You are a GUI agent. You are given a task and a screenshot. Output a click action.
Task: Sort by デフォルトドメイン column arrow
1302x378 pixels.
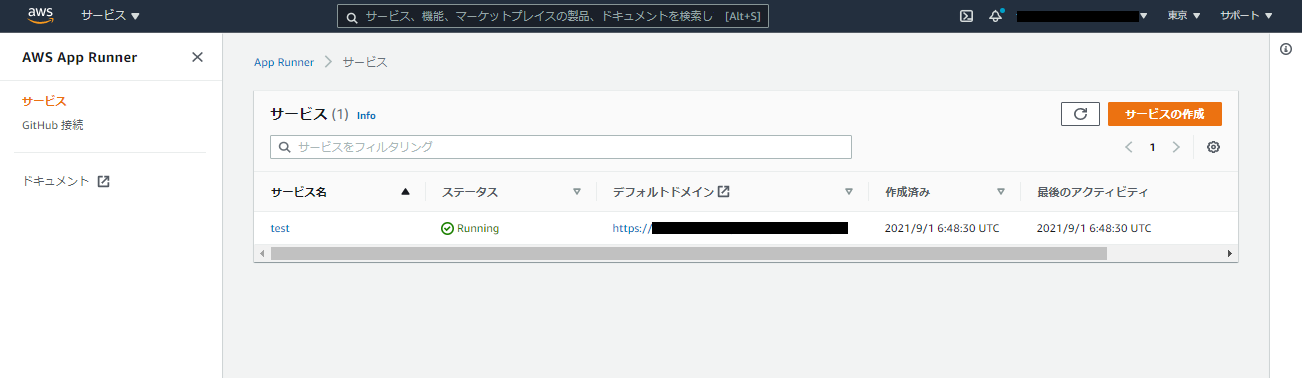(849, 191)
